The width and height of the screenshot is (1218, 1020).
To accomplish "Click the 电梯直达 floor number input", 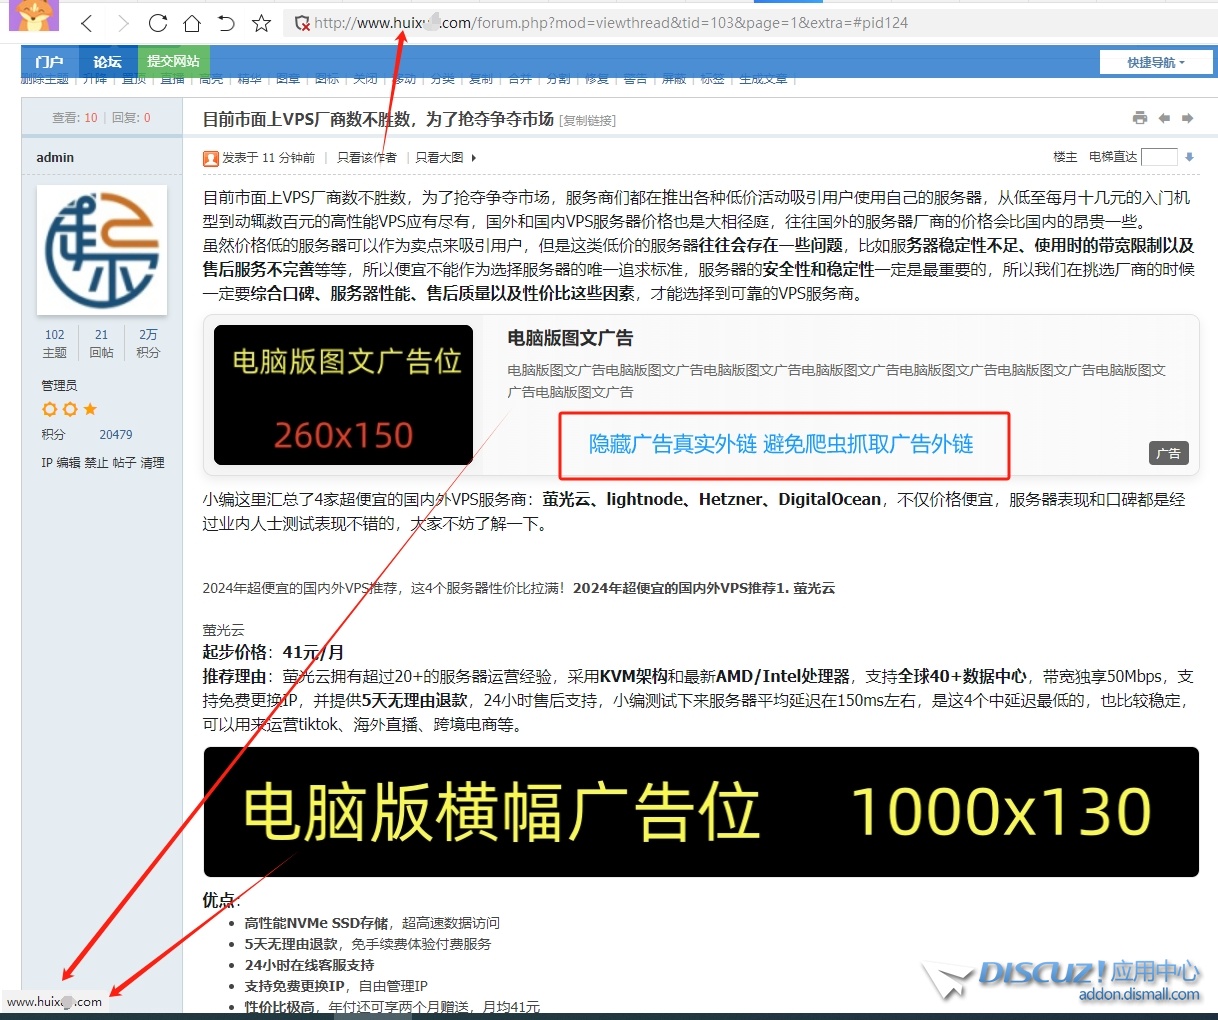I will 1158,157.
